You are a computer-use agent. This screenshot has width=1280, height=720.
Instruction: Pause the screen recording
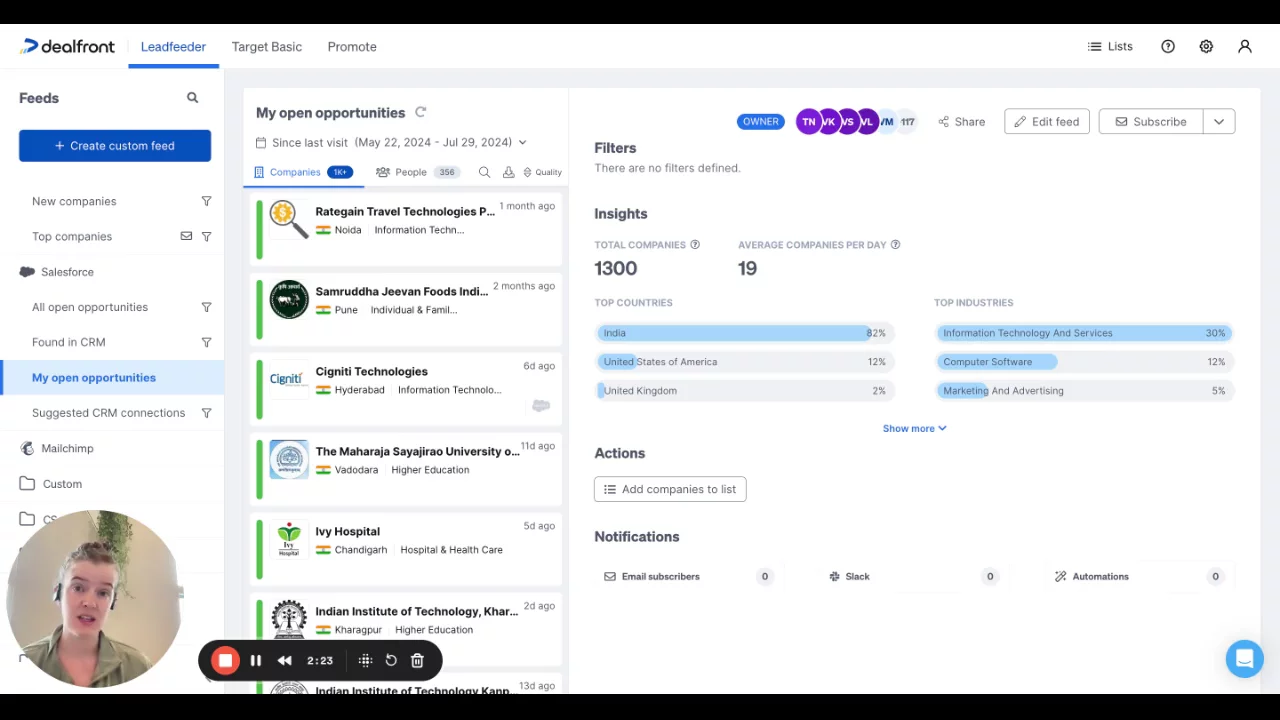tap(255, 661)
